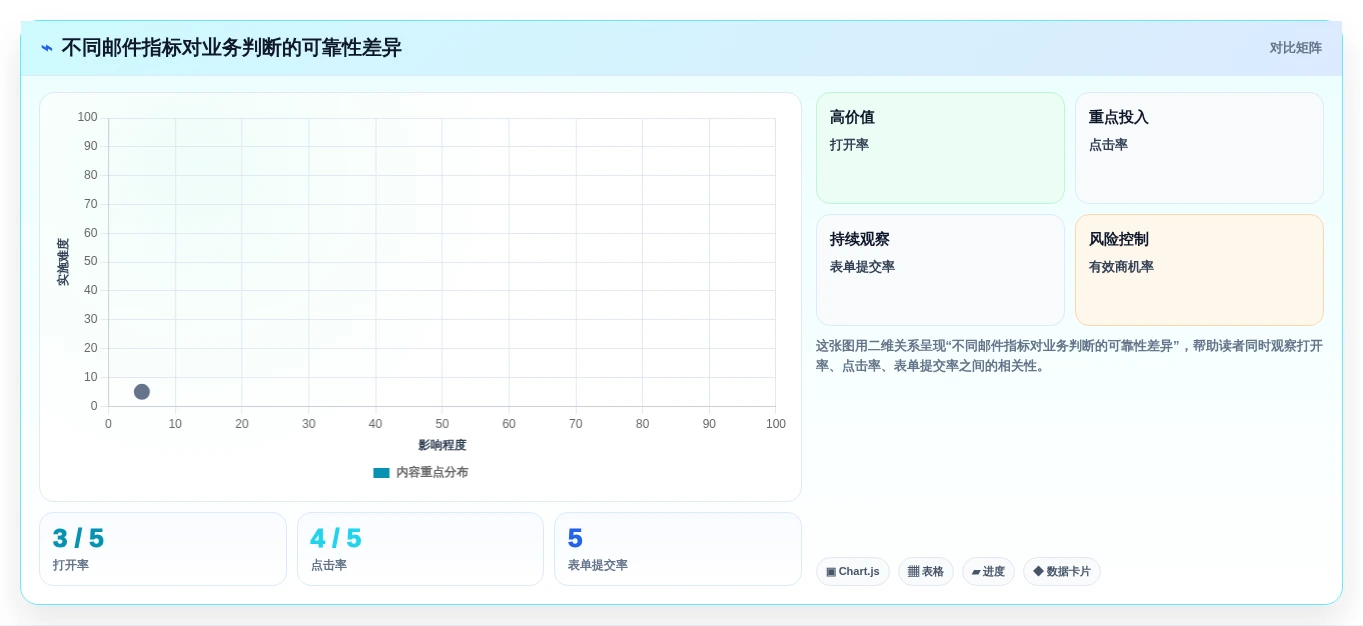Click the x-axis tick label 50

[x=442, y=424]
